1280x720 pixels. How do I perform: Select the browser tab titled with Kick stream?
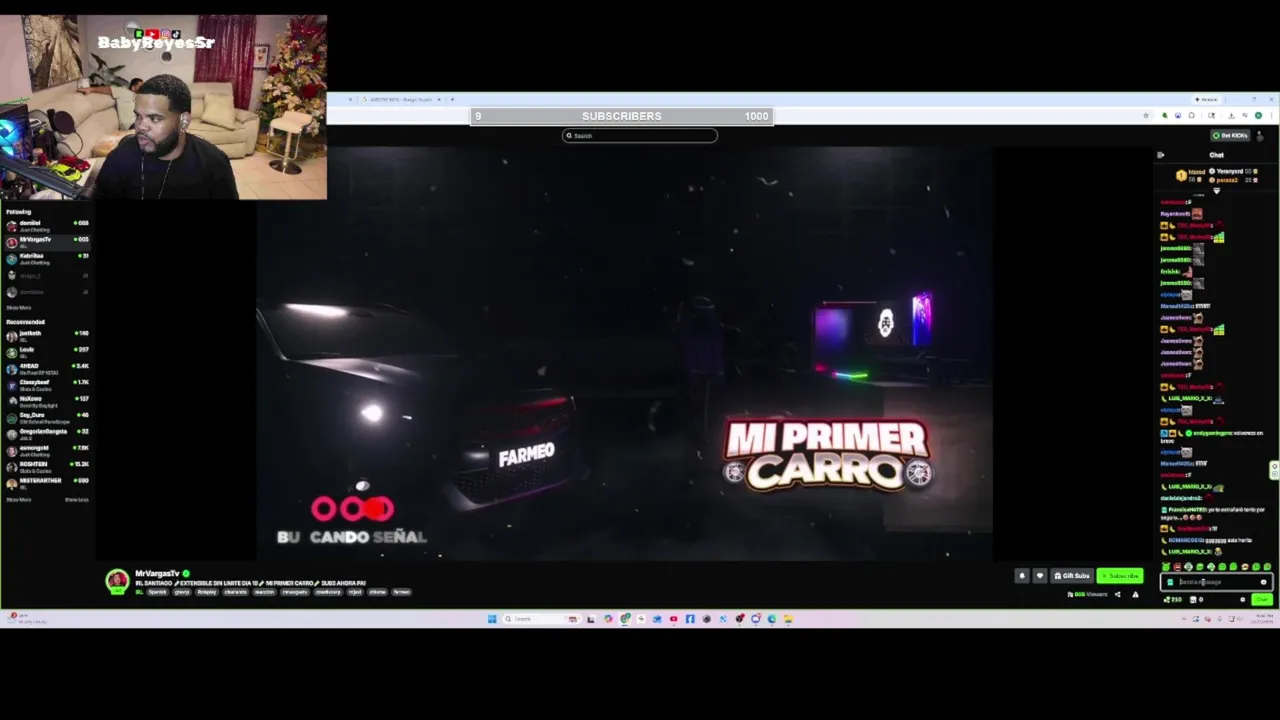click(400, 99)
